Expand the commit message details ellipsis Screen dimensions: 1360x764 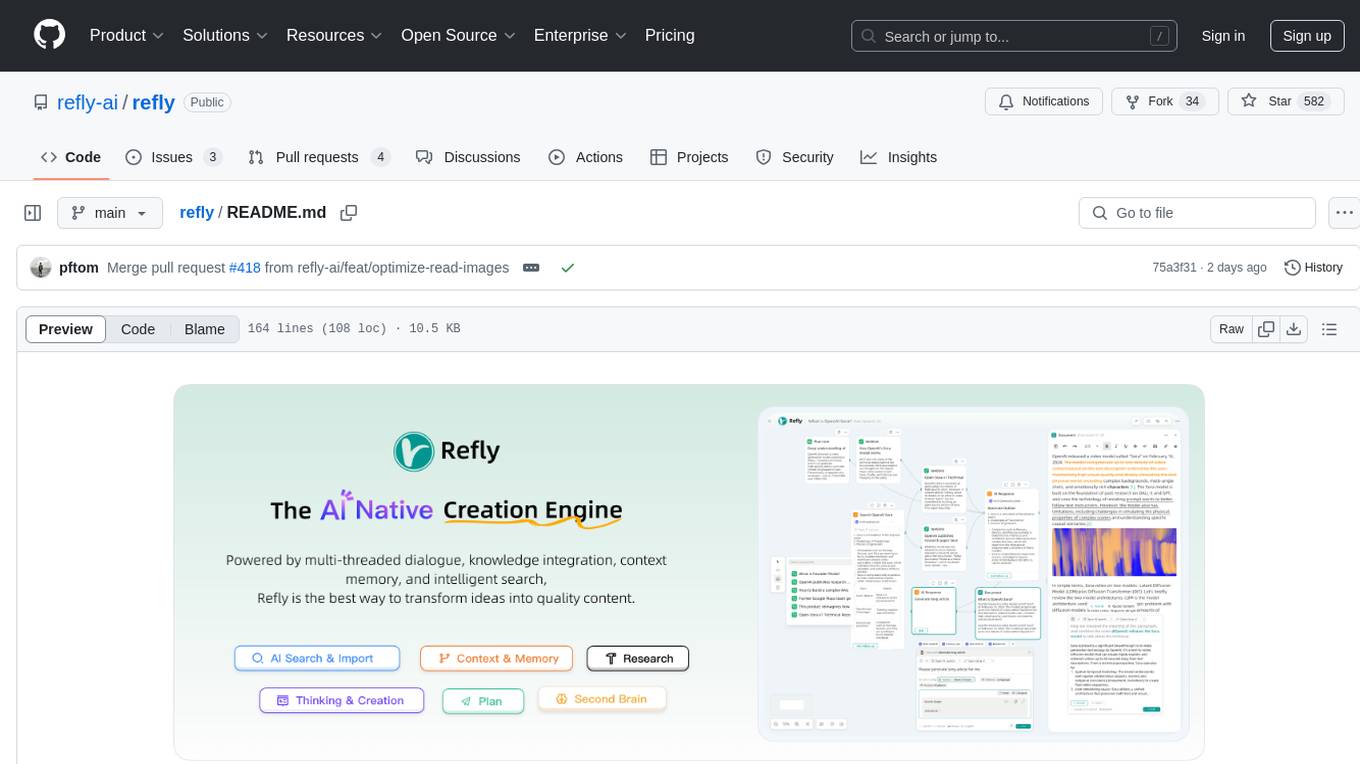[x=531, y=268]
